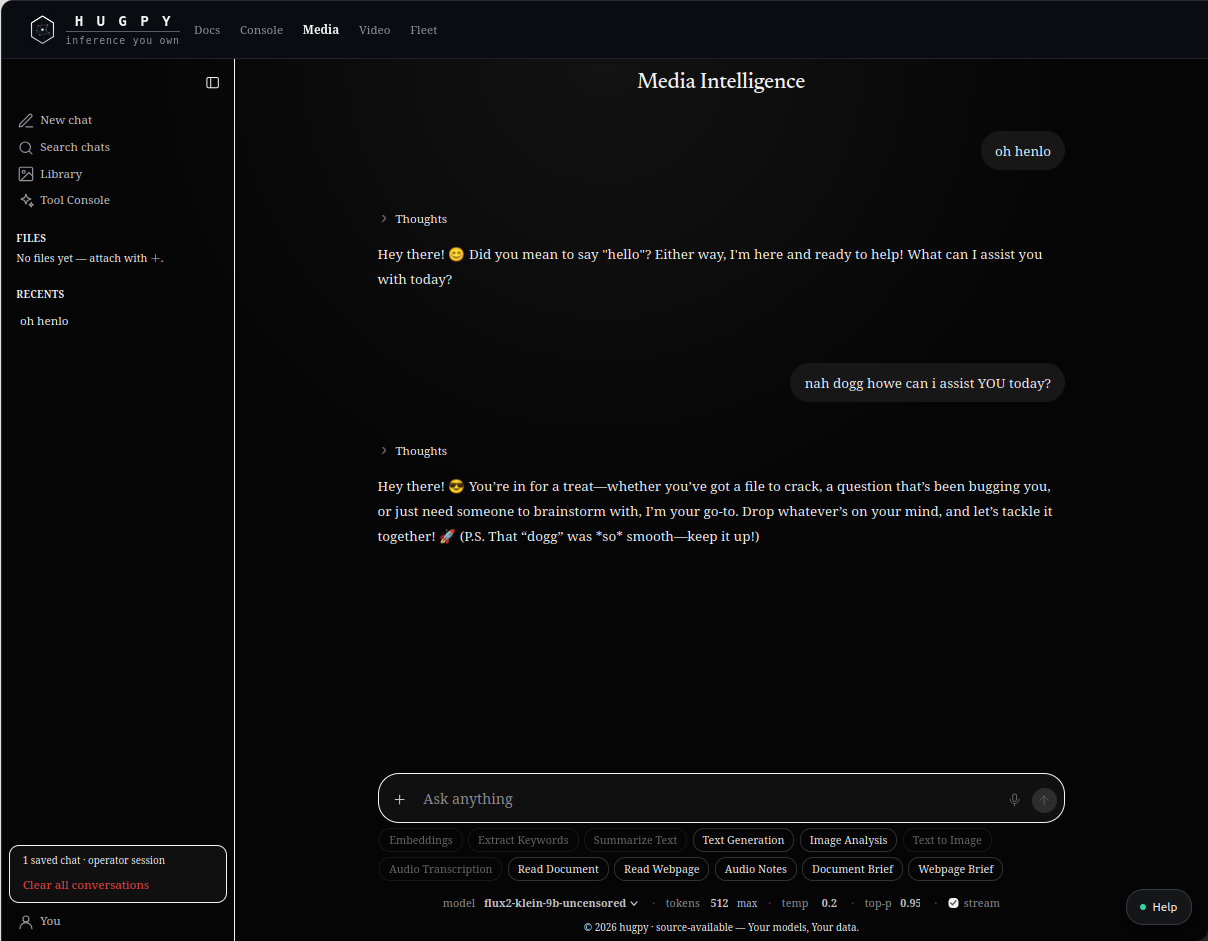The width and height of the screenshot is (1208, 941).
Task: Select the Media tab
Action: coord(321,30)
